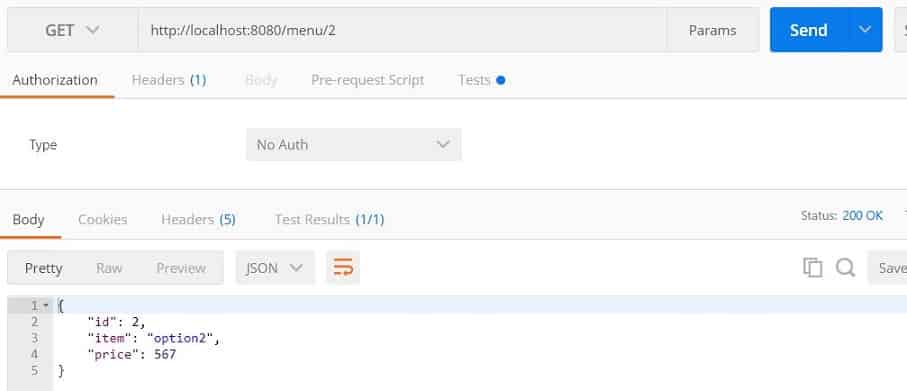The height and width of the screenshot is (391, 907).
Task: Open the Pre-request Script tab
Action: coord(367,80)
